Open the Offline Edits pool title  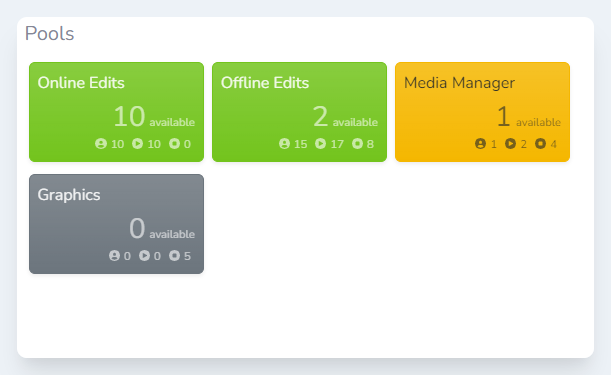(265, 83)
